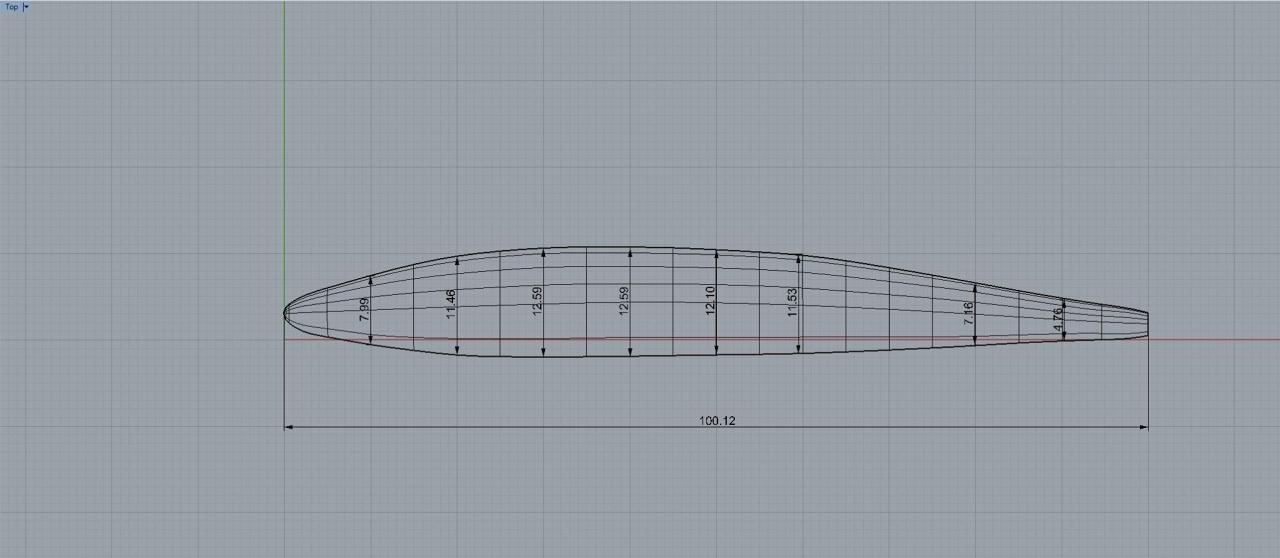Select the bottom arrowhead of the 11.46 dimension

pos(457,350)
